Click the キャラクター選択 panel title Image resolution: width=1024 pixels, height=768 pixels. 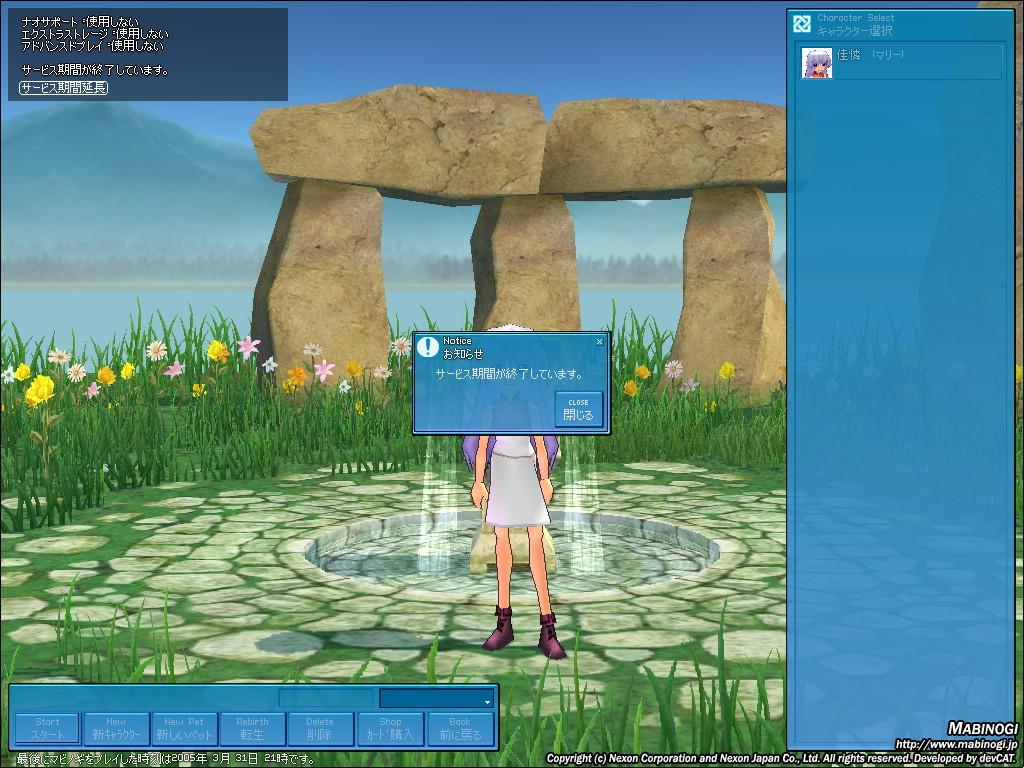point(855,31)
